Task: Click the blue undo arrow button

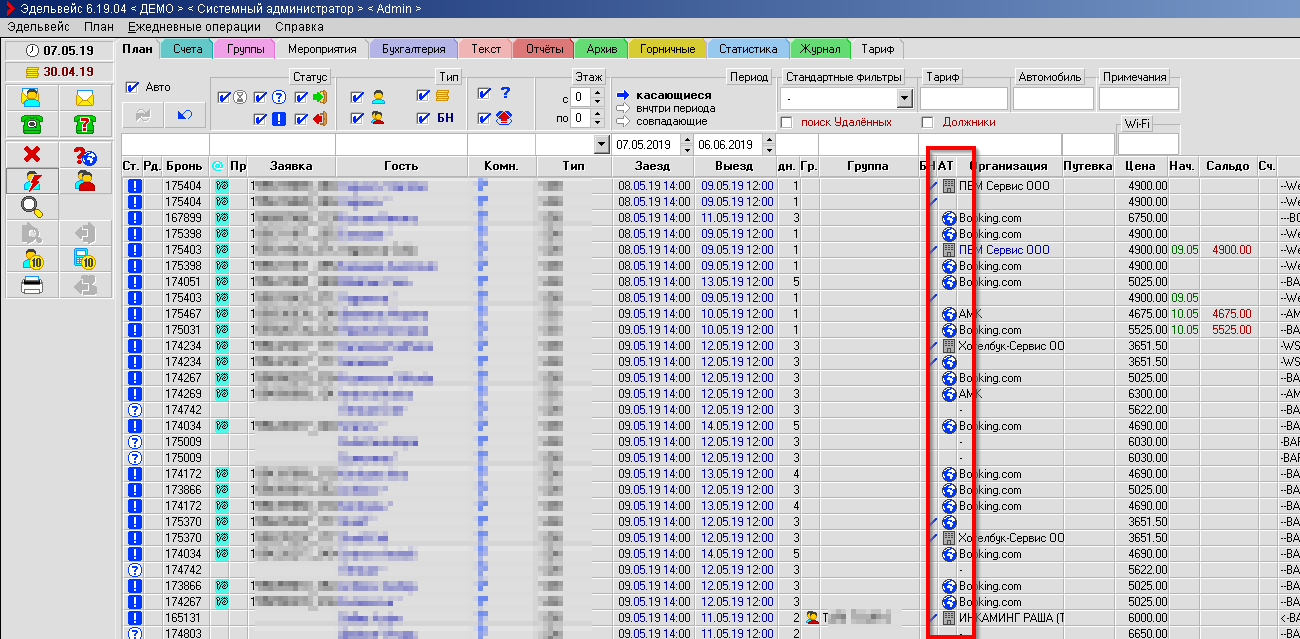Action: click(184, 116)
